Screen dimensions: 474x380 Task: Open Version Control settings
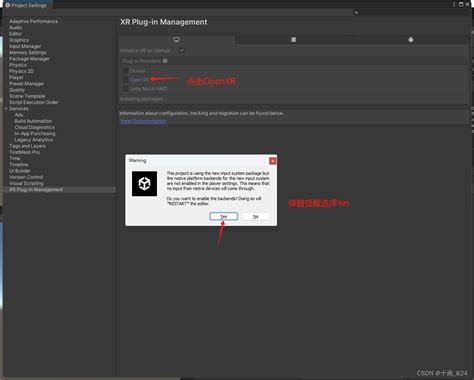pos(26,177)
